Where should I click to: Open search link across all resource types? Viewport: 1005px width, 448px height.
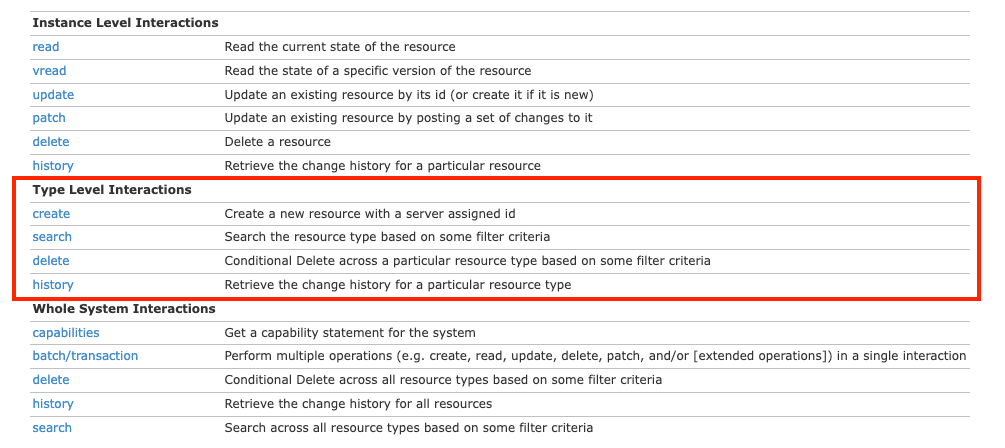[52, 427]
